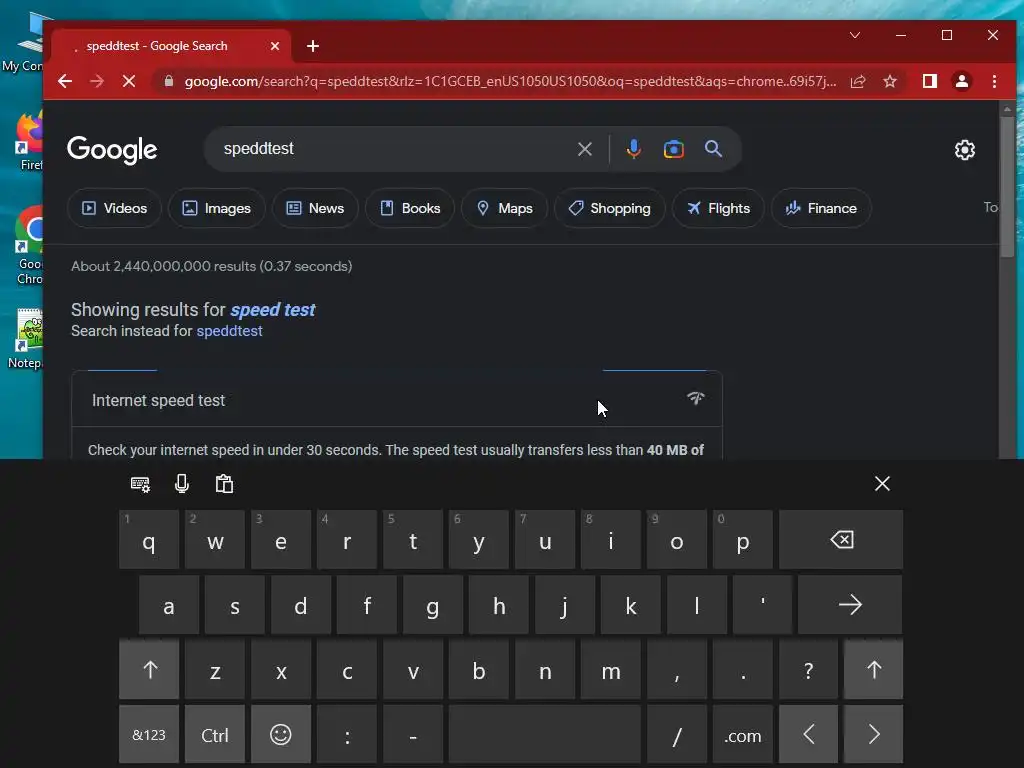Select Firefox desktop shortcut
Screen dimensions: 1024x768
click(29, 142)
